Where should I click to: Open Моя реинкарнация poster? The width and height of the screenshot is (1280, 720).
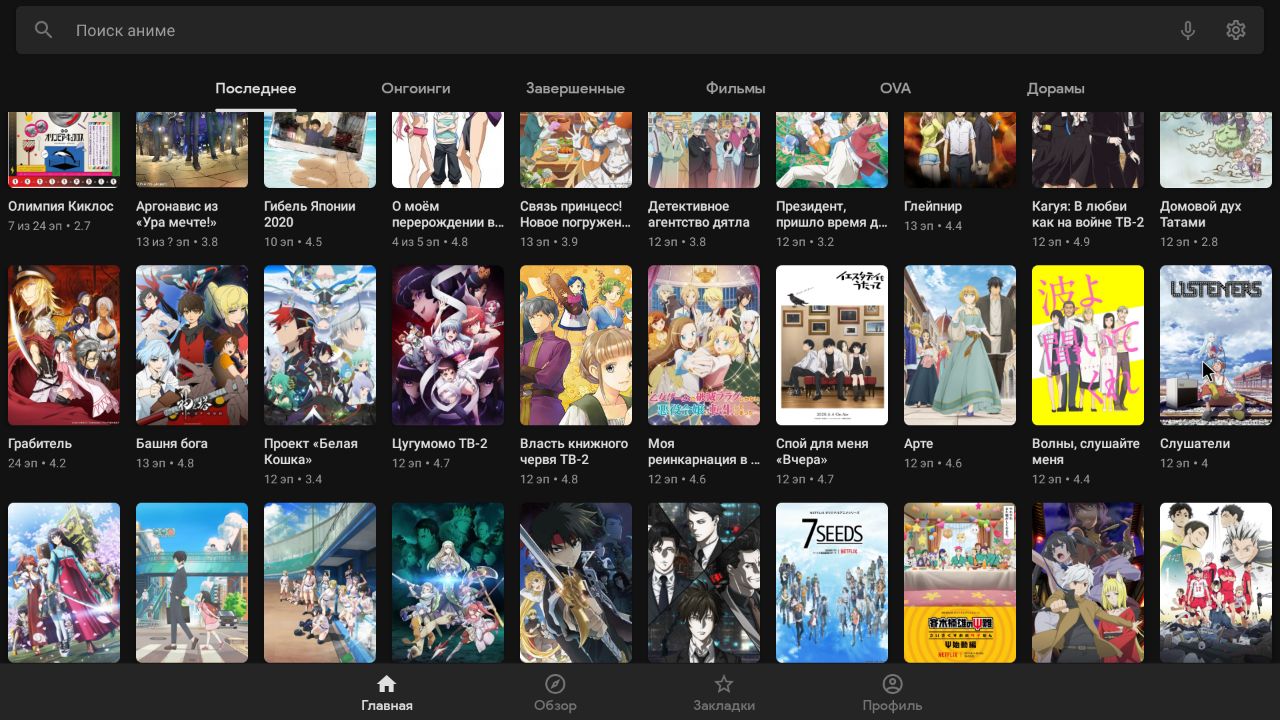click(x=704, y=345)
